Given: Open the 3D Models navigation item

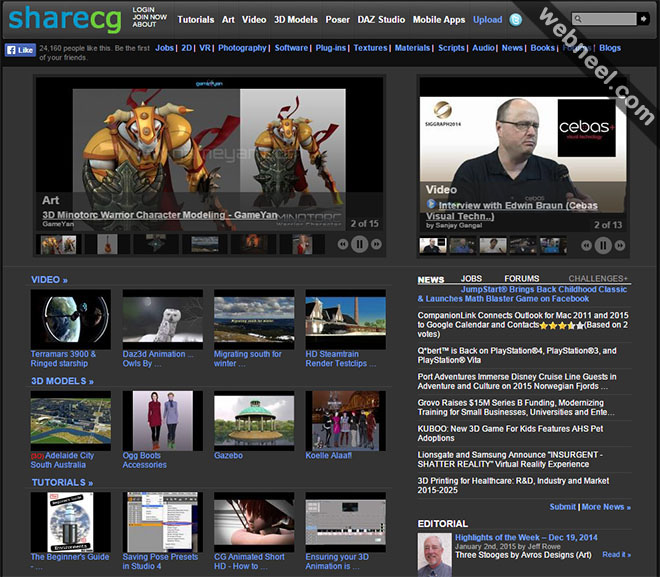Looking at the screenshot, I should (295, 20).
